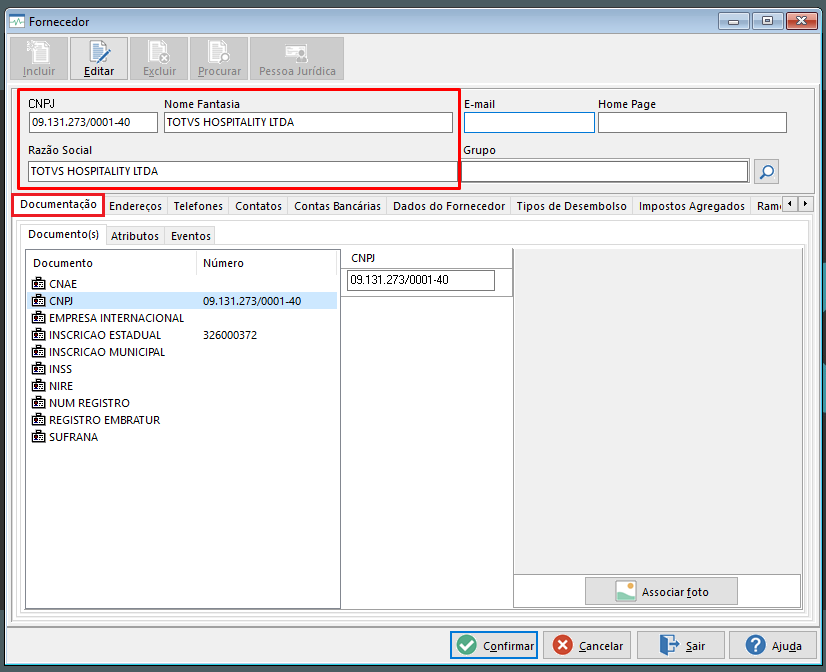The height and width of the screenshot is (672, 826).
Task: Switch to the Endereços tab
Action: point(135,206)
